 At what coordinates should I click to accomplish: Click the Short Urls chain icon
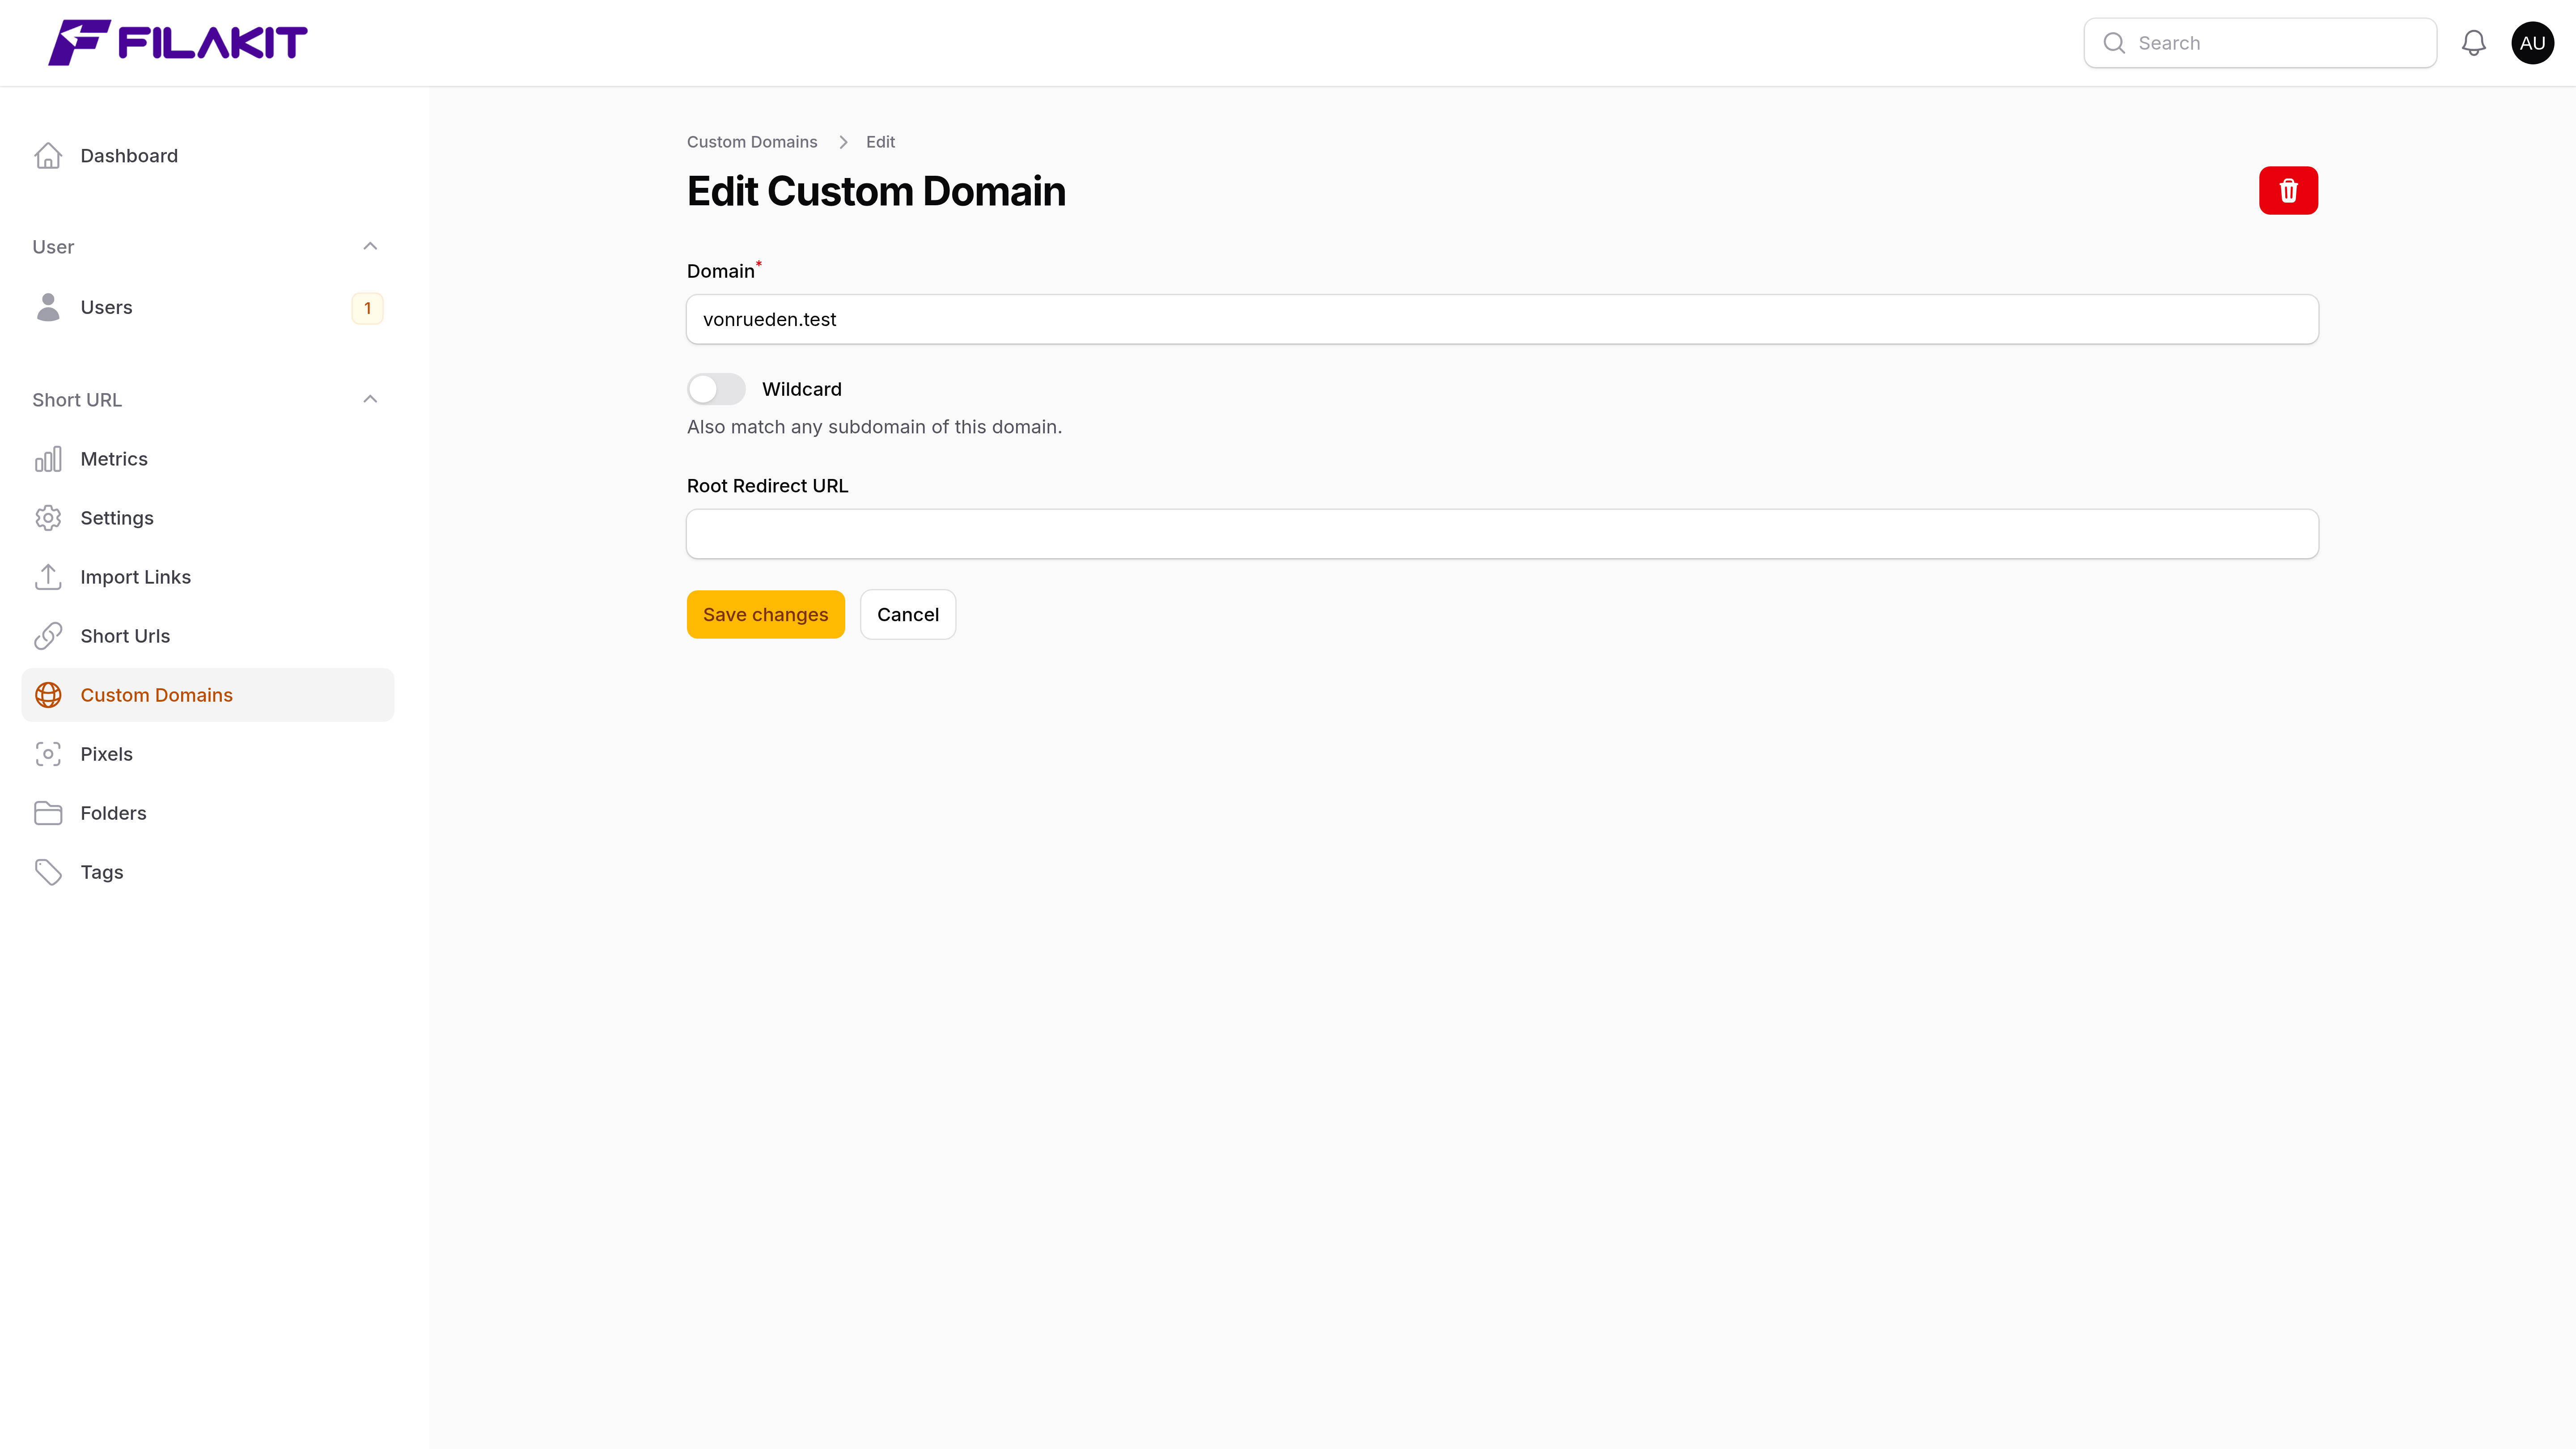click(48, 636)
